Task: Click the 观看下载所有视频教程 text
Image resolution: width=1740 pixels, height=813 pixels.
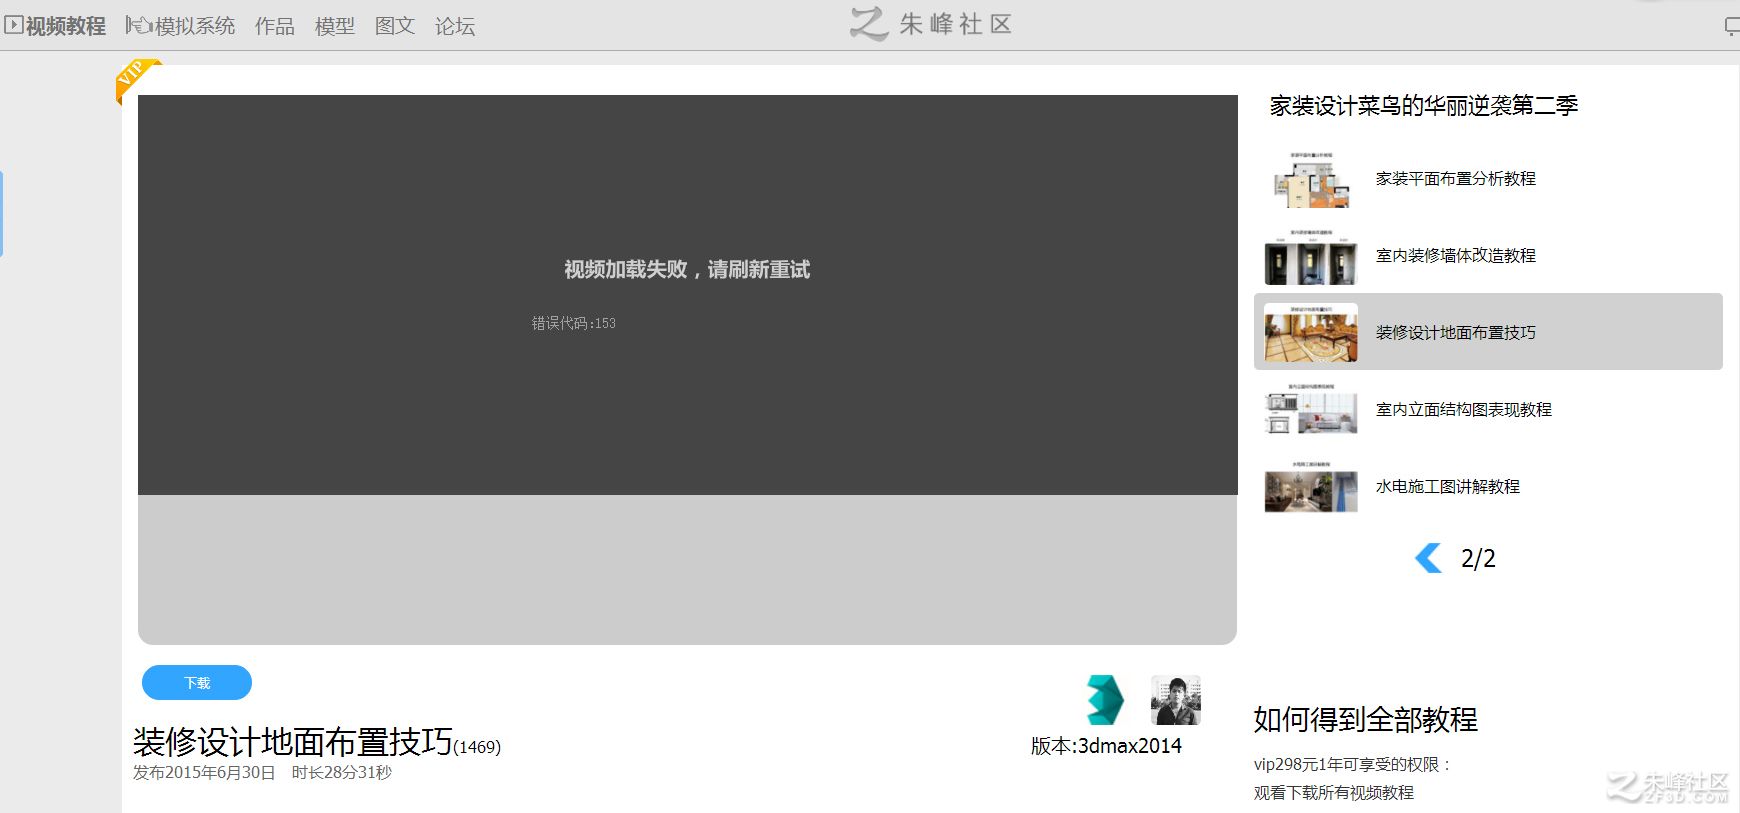Action: 1334,793
